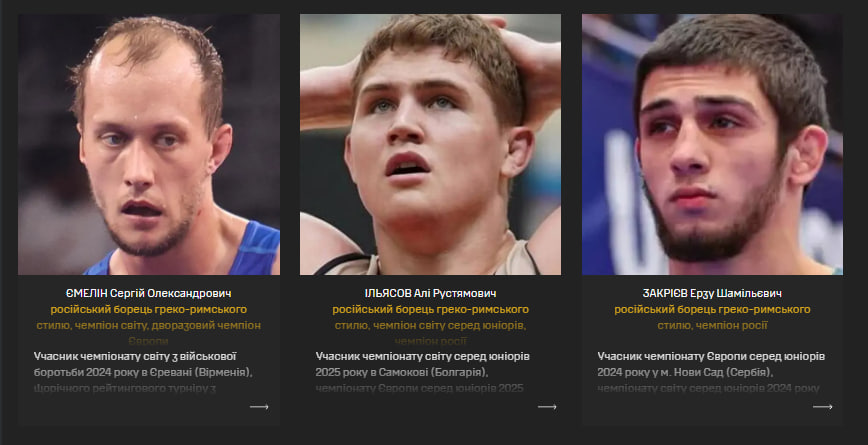Click the arrow icon on ЗАКРІЄВ card
The height and width of the screenshot is (445, 868).
point(823,407)
